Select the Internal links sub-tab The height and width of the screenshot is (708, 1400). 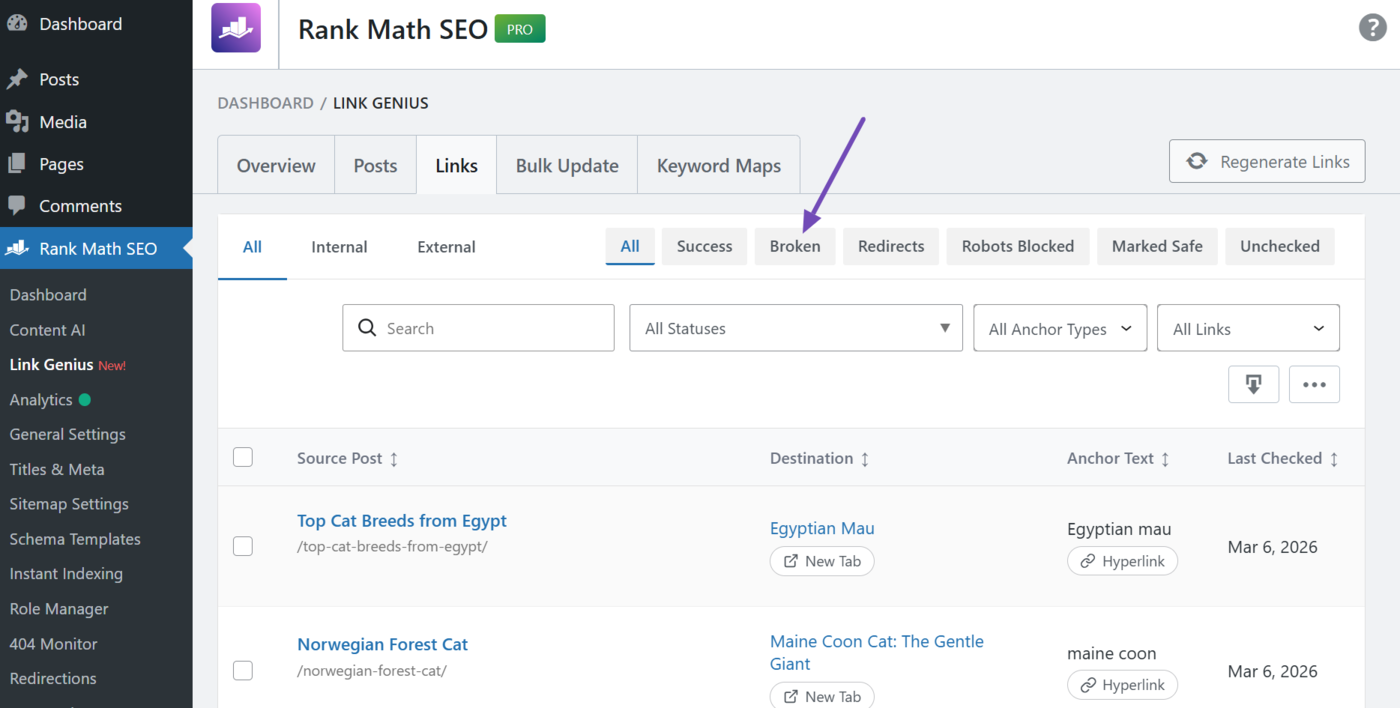(x=339, y=247)
